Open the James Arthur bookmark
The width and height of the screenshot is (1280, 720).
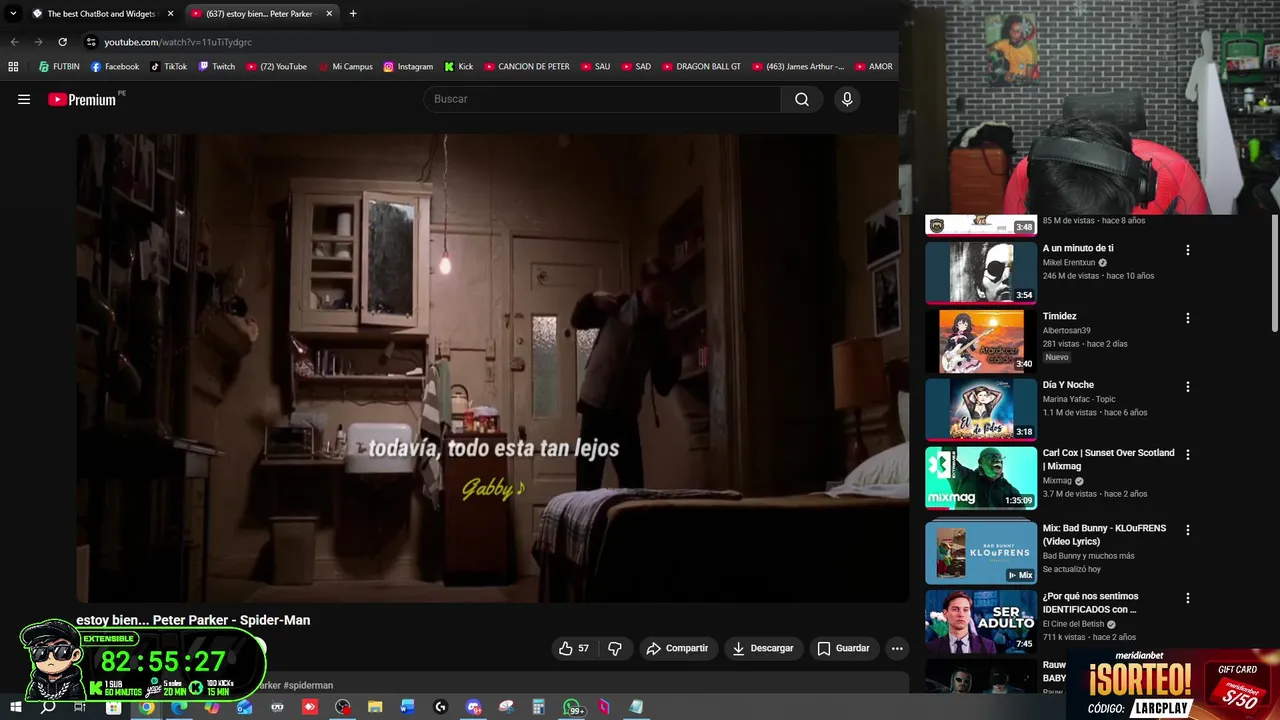click(x=797, y=67)
